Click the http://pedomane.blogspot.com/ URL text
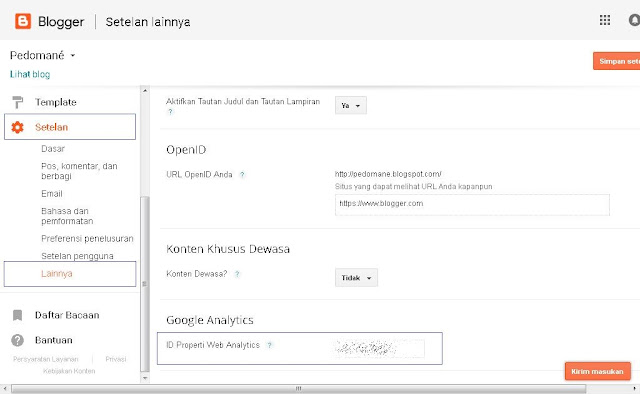Screen dimensions: 640x394 (x=388, y=174)
